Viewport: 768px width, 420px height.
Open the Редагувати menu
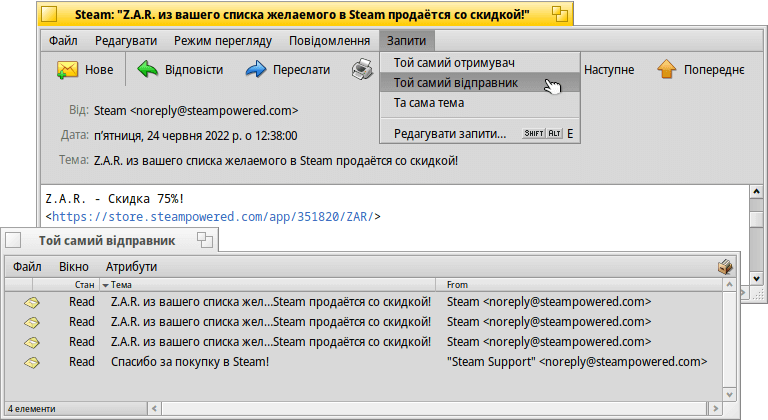pyautogui.click(x=126, y=41)
